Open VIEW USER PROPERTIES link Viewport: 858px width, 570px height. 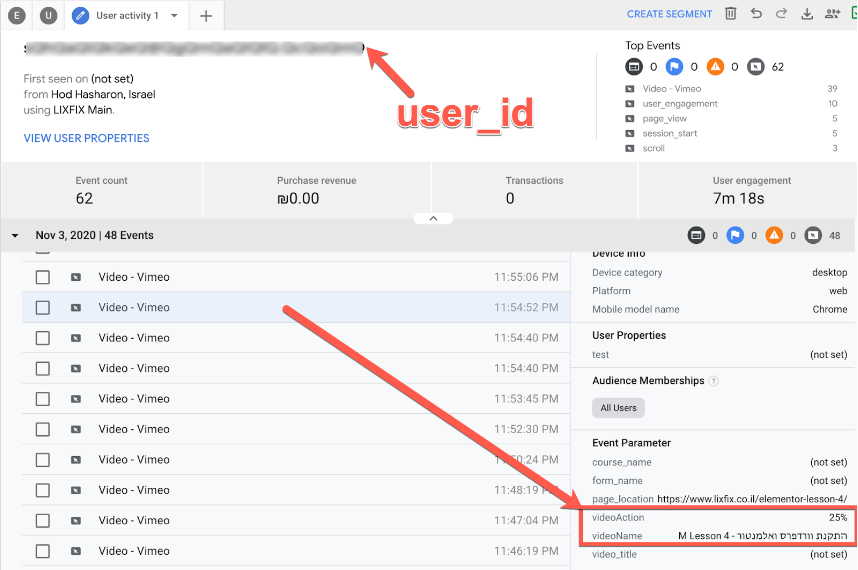pos(86,138)
